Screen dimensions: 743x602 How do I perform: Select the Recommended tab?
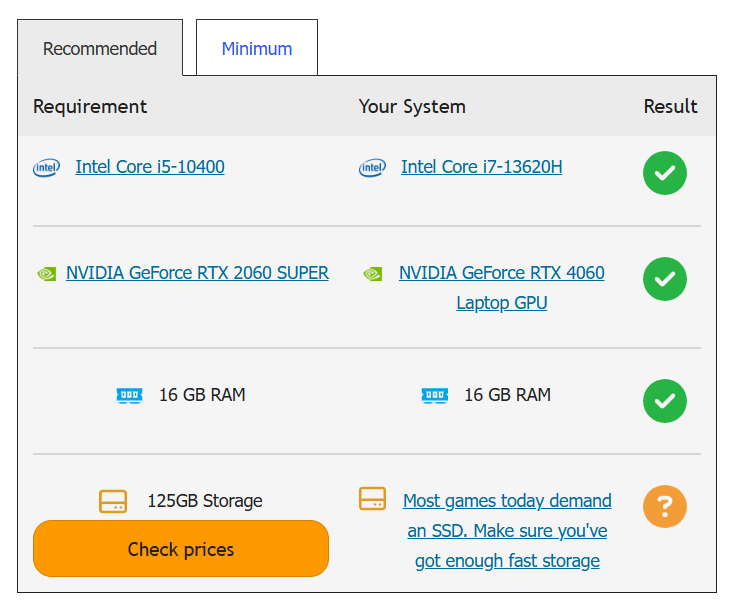[100, 48]
